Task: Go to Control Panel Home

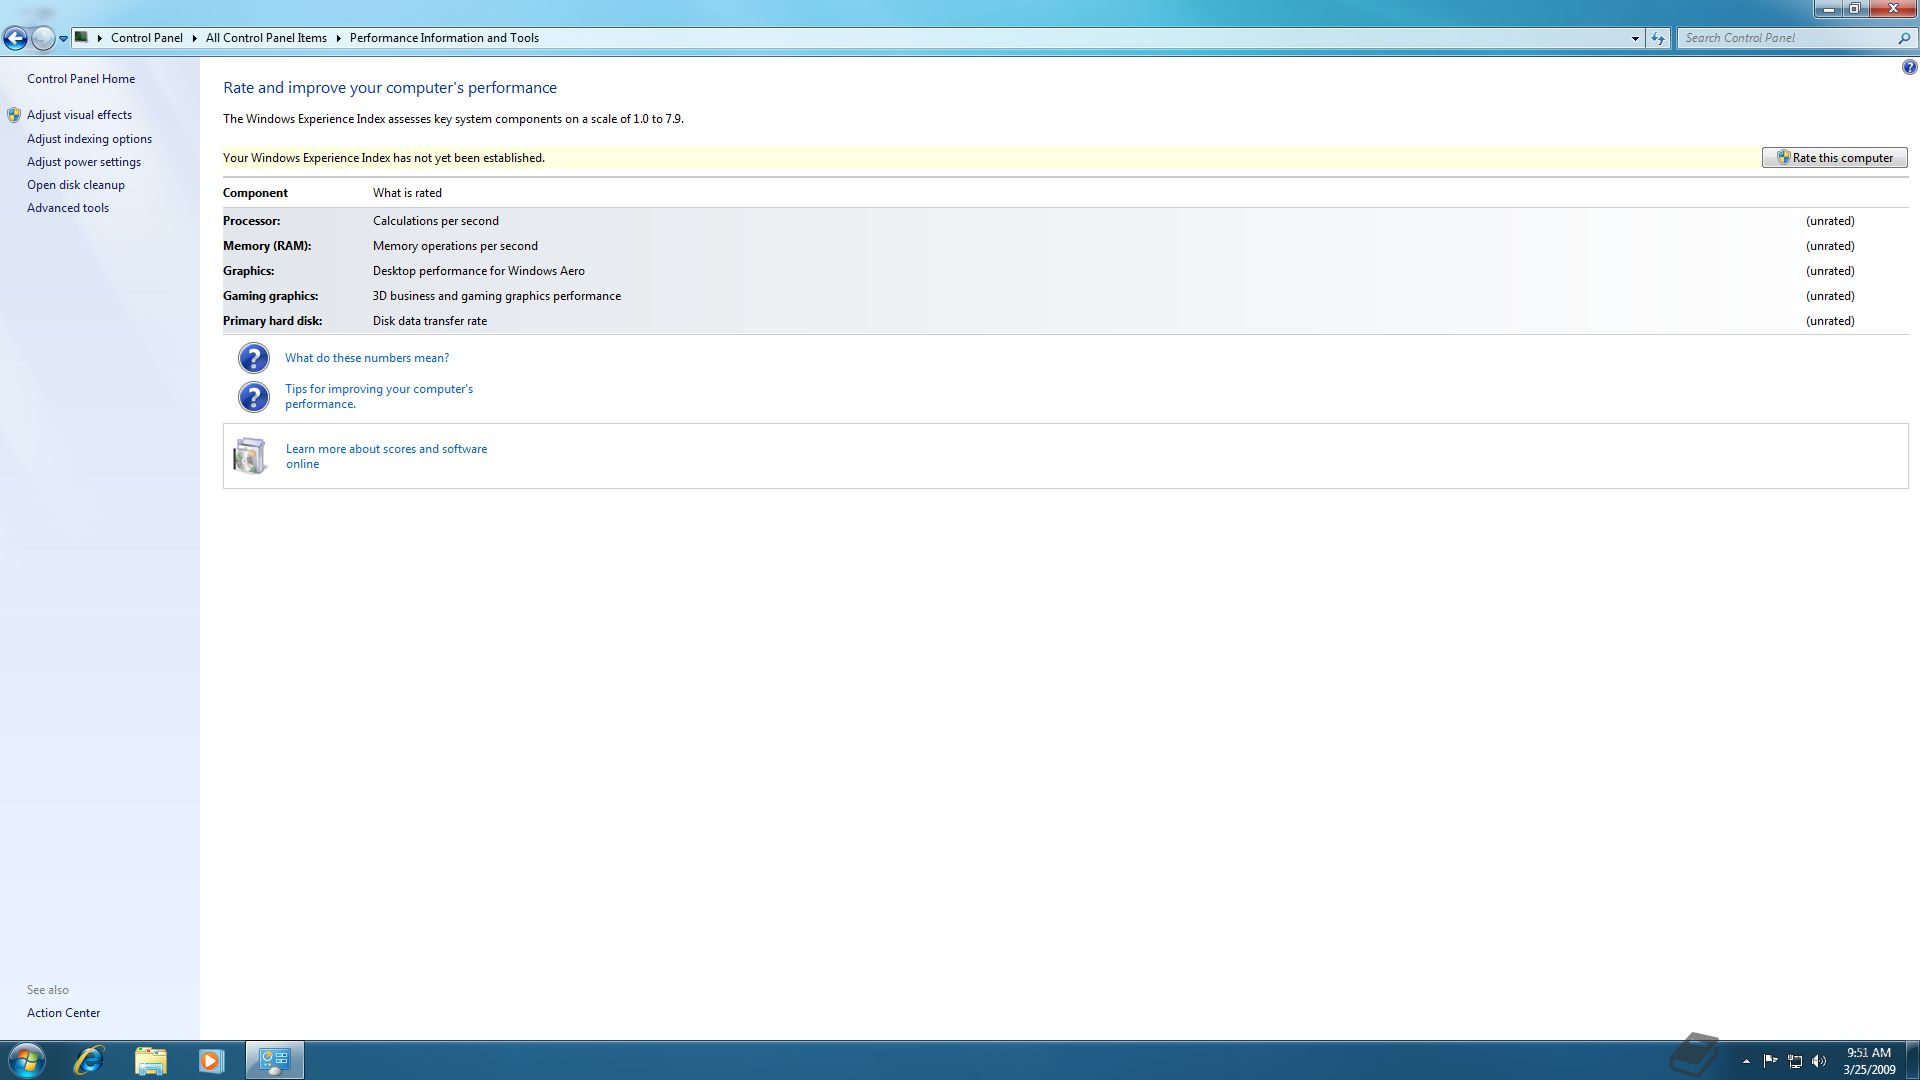Action: point(81,79)
